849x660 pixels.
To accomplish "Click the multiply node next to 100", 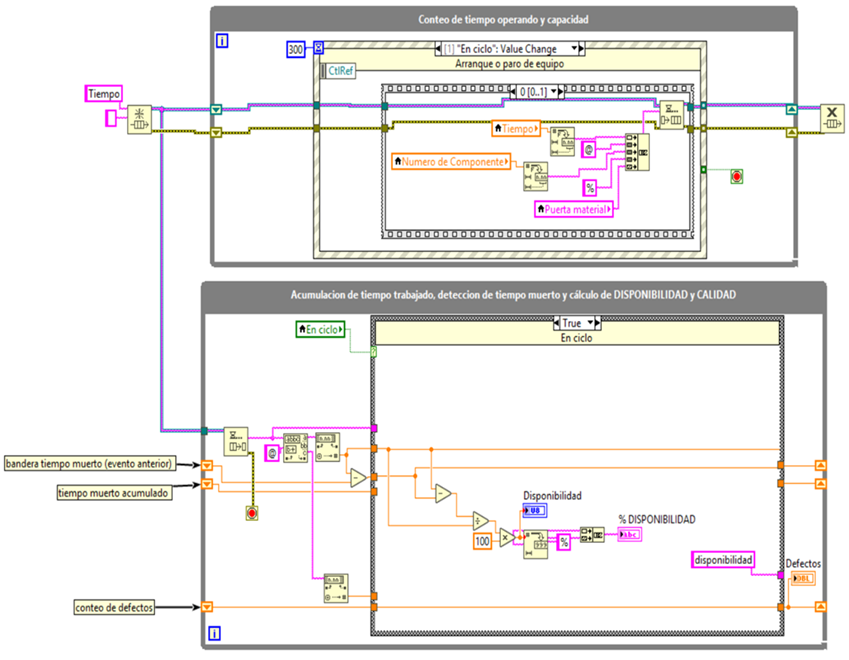I will (x=505, y=538).
